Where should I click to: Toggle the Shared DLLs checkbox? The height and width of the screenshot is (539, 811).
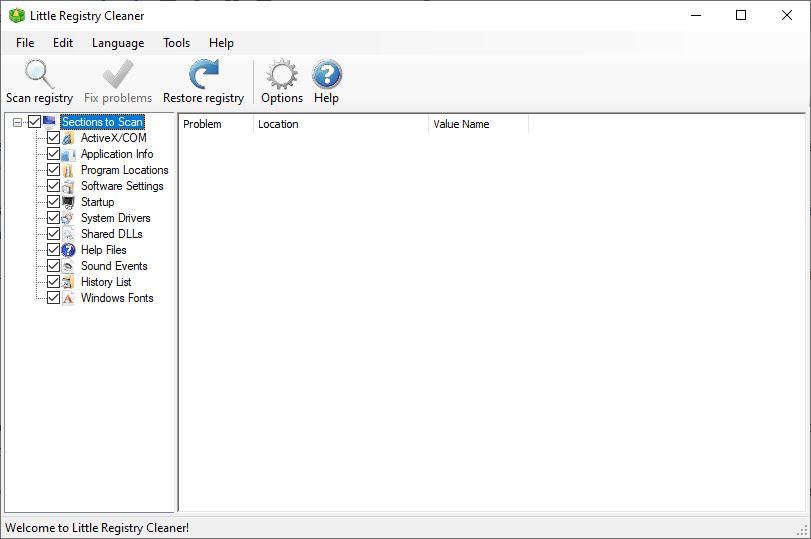[x=54, y=234]
